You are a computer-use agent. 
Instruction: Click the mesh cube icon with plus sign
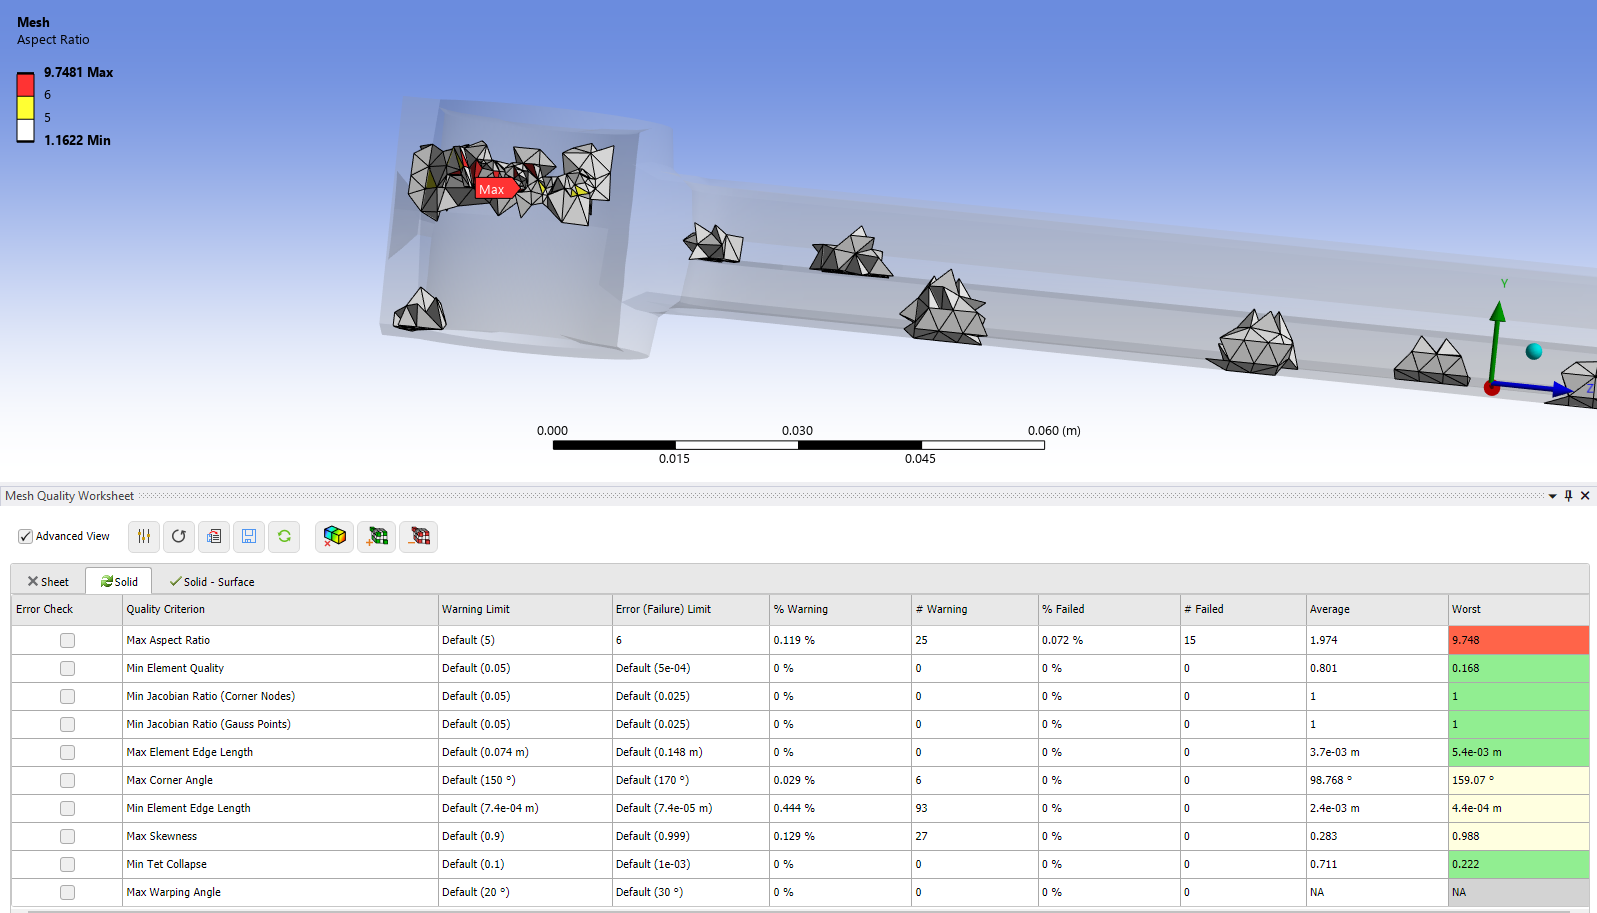click(377, 537)
